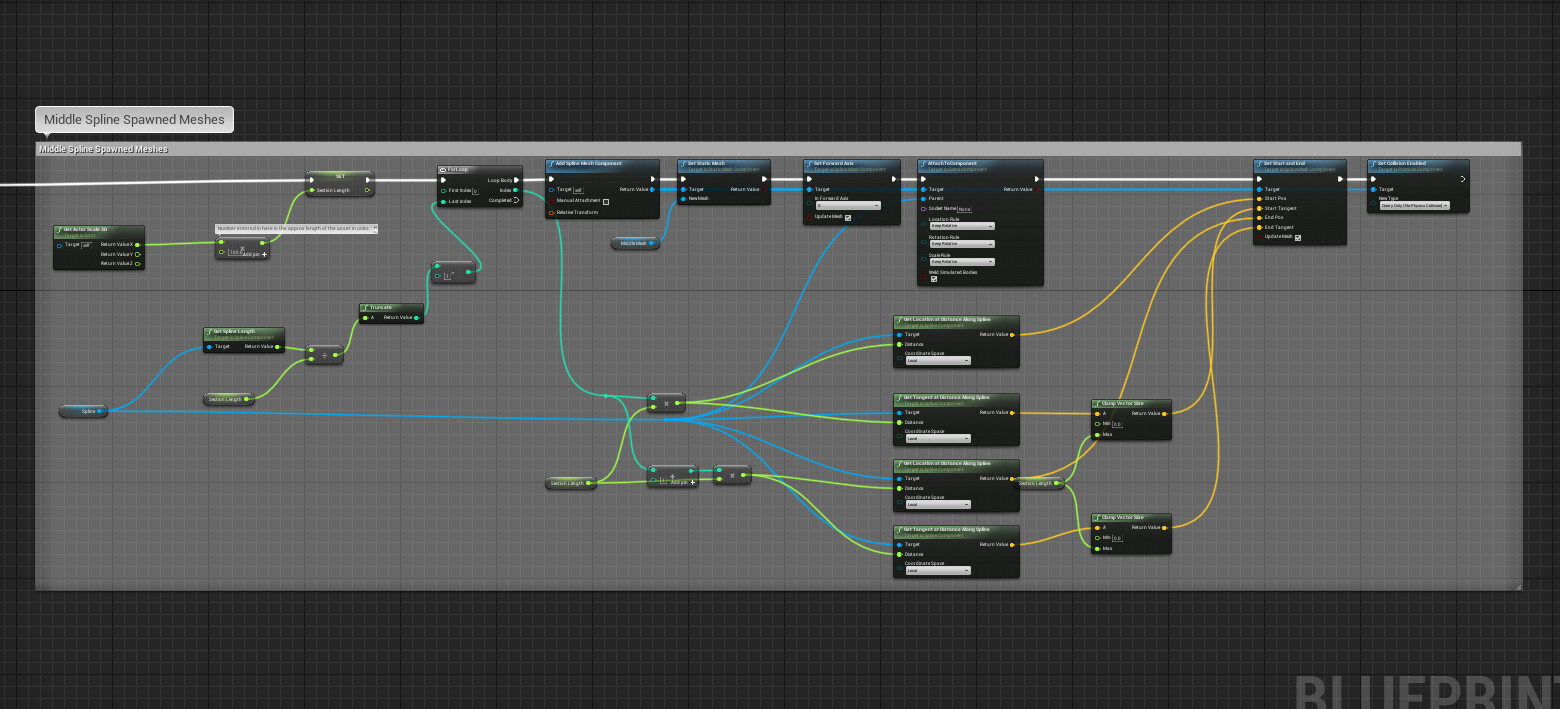The image size is (1560, 709).
Task: Click the function icon on Set Collision Enabled
Action: click(1372, 162)
